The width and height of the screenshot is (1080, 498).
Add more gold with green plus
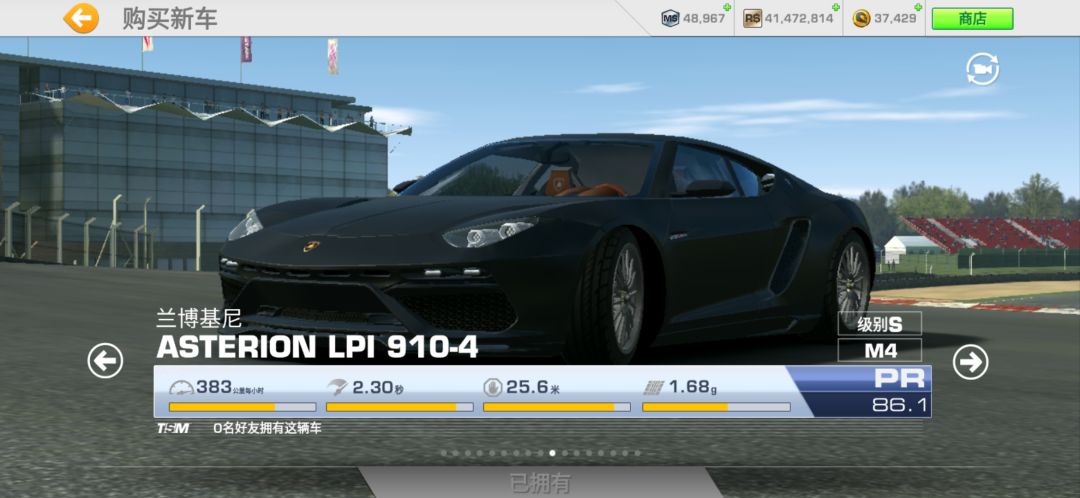pyautogui.click(x=919, y=8)
